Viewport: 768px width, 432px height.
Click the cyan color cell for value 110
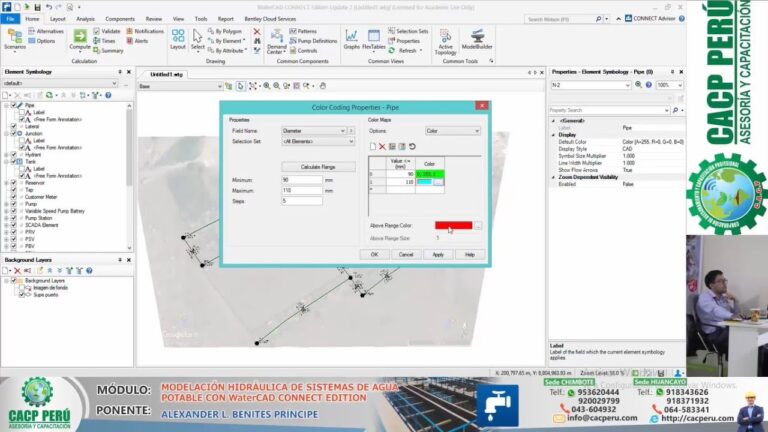point(424,182)
